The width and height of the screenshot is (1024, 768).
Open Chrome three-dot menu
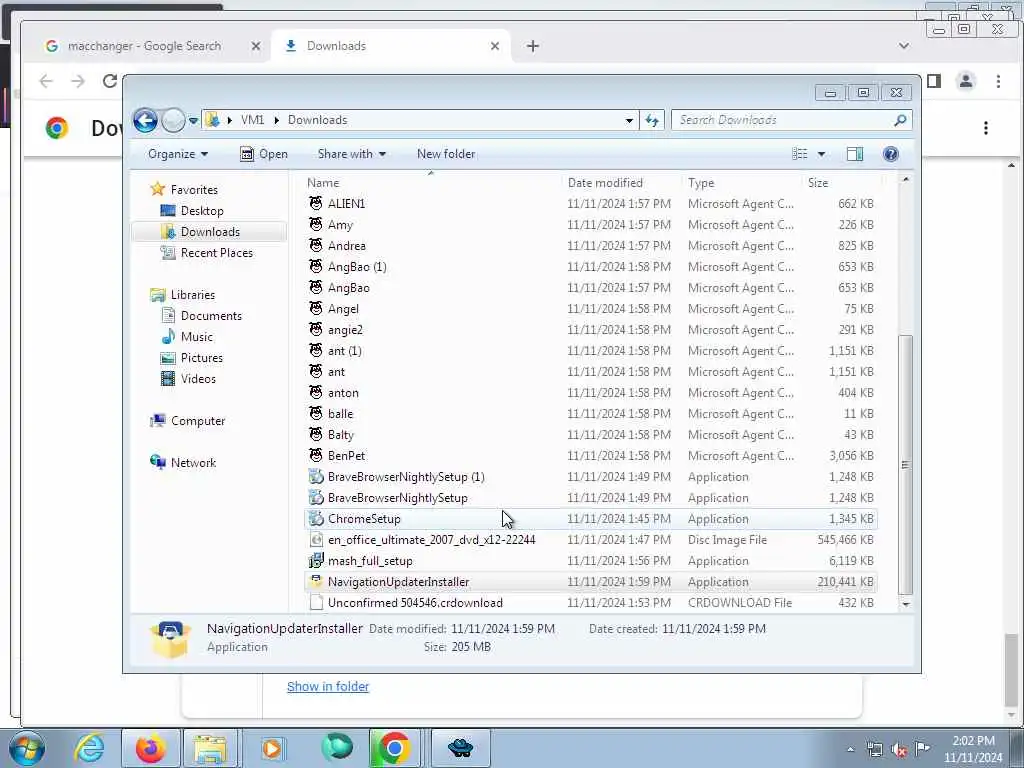click(x=998, y=81)
